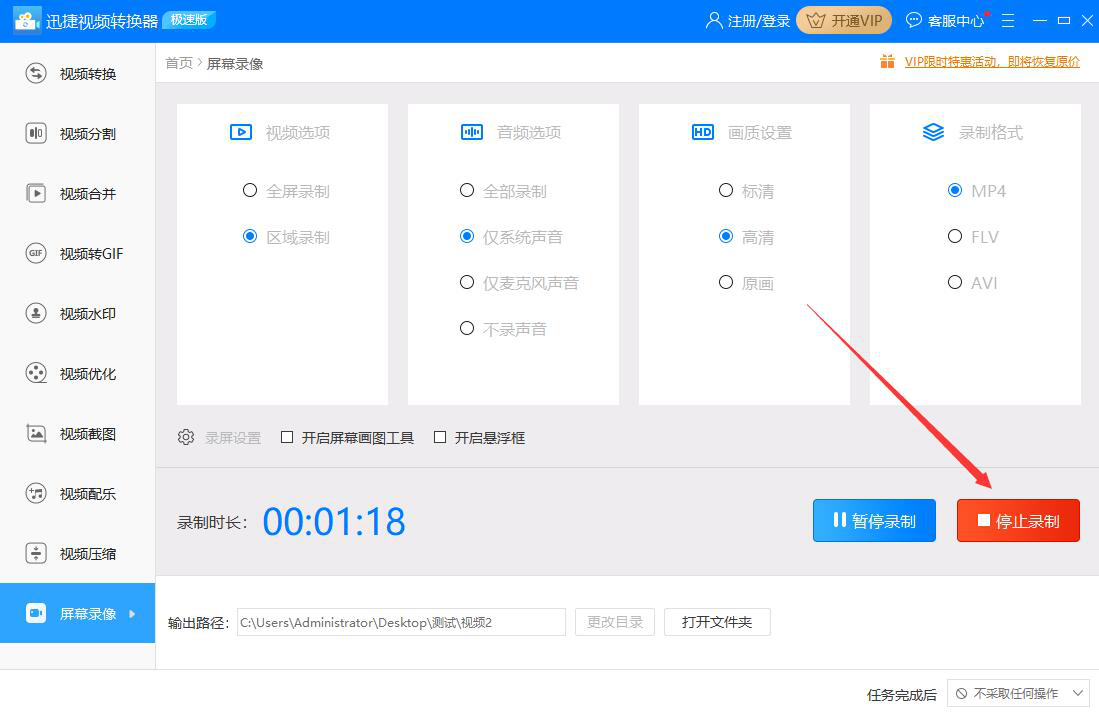Click the 屏幕录像 camera icon in sidebar

tap(36, 613)
